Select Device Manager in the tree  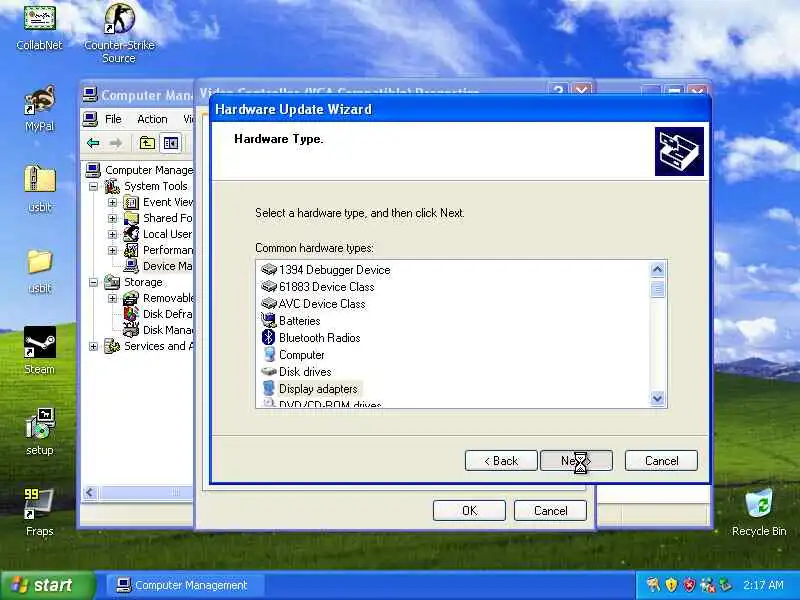point(167,266)
